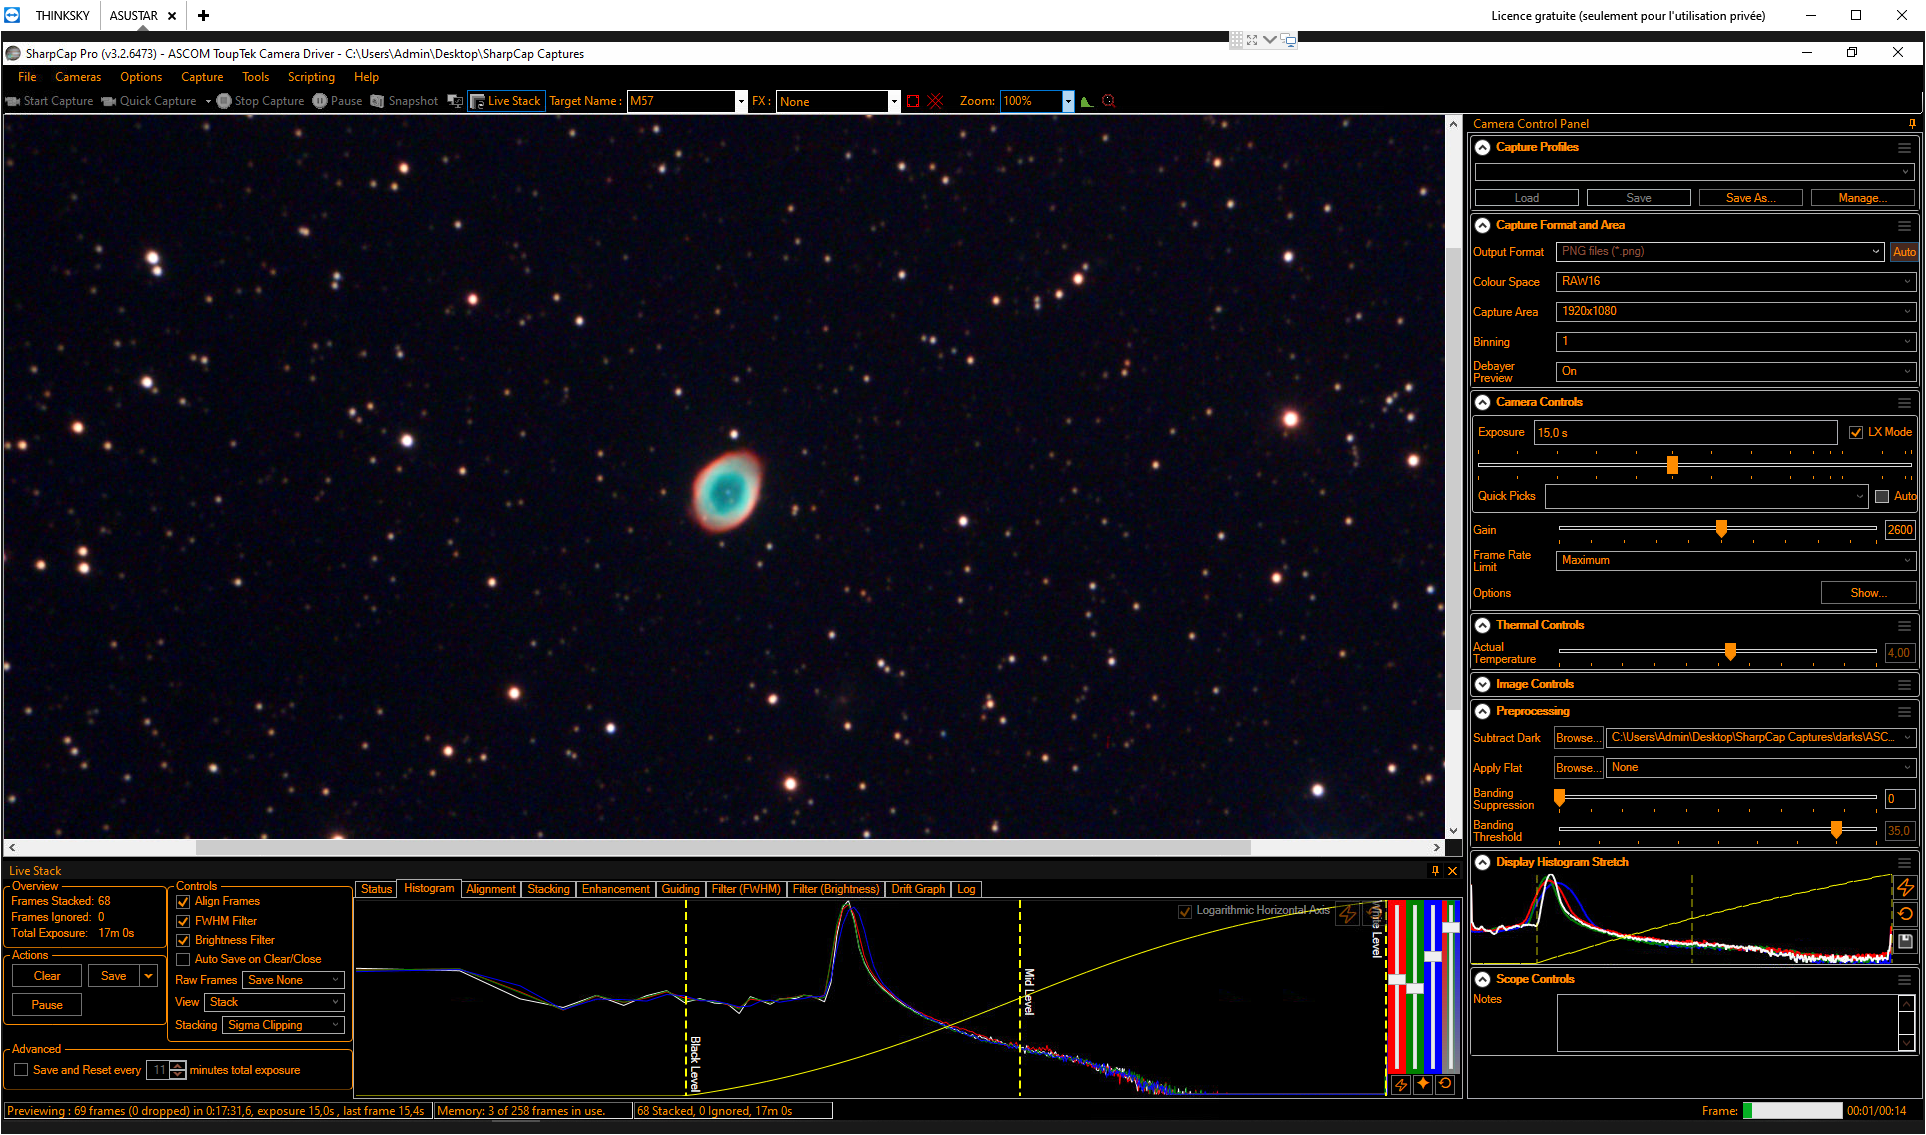Reset the Display Histogram Stretch
The image size is (1926, 1135).
tap(1905, 914)
